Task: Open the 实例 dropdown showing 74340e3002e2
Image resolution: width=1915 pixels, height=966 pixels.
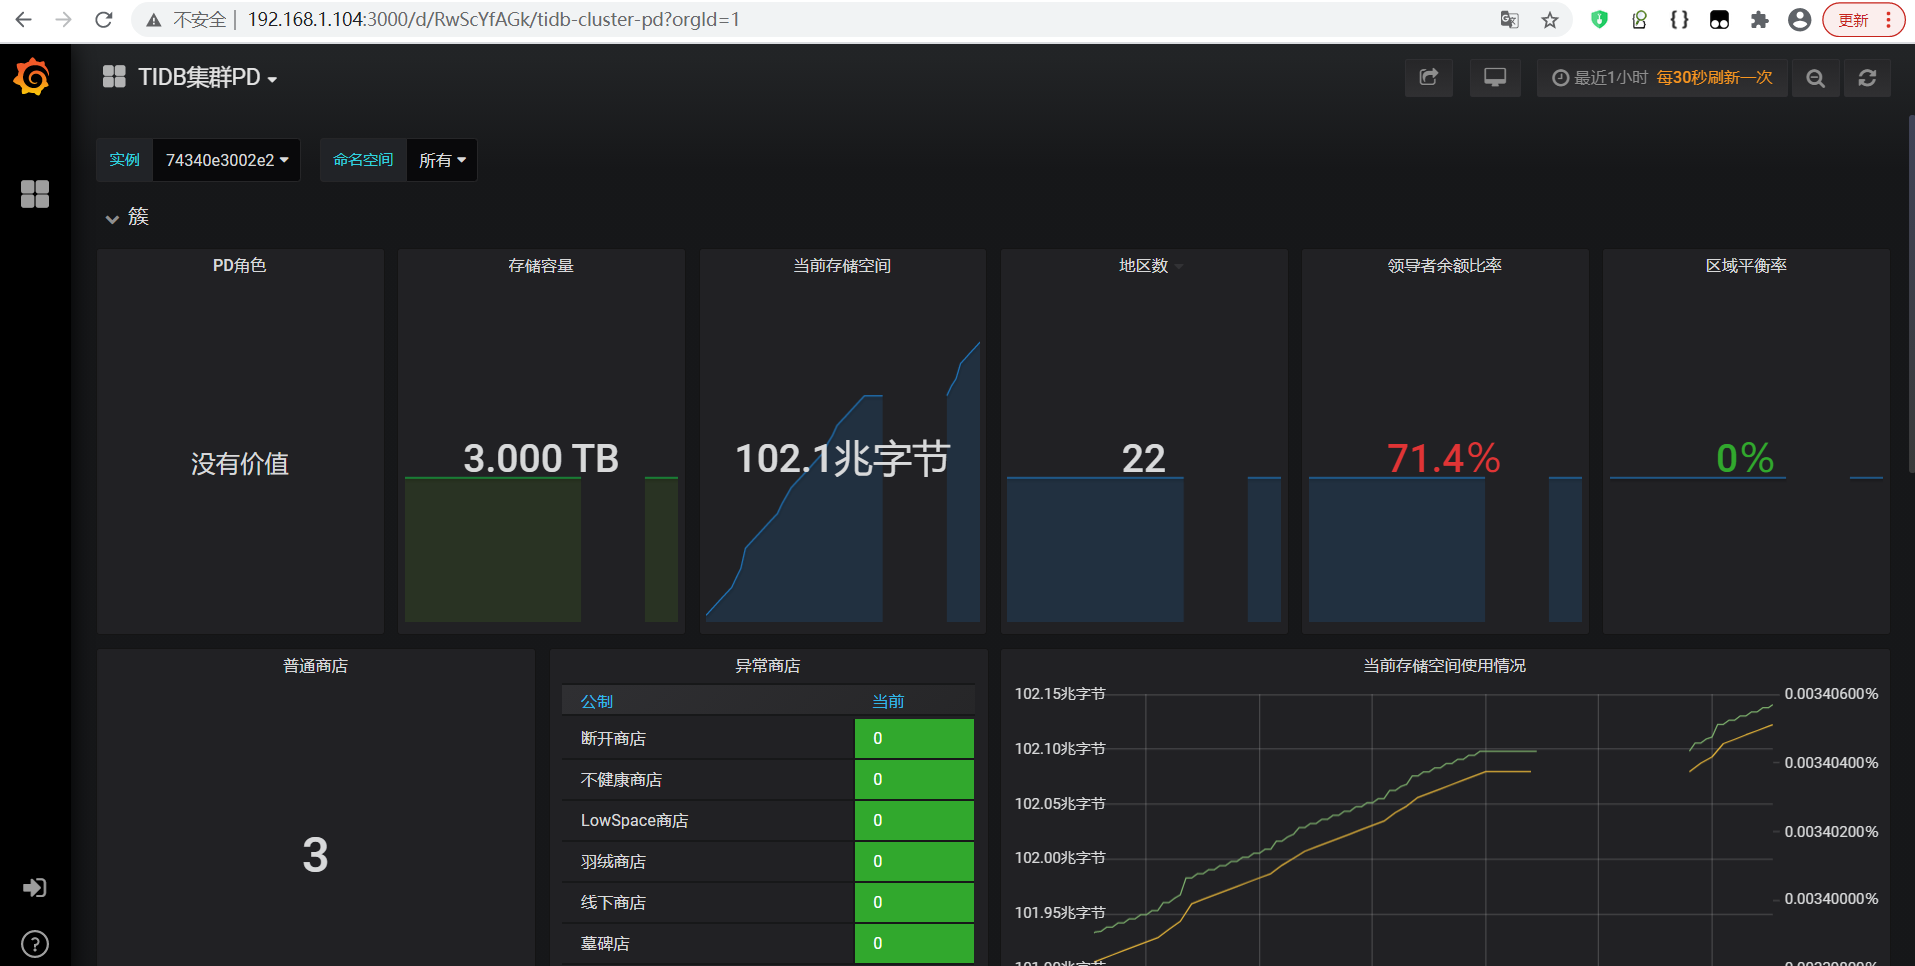Action: point(226,159)
